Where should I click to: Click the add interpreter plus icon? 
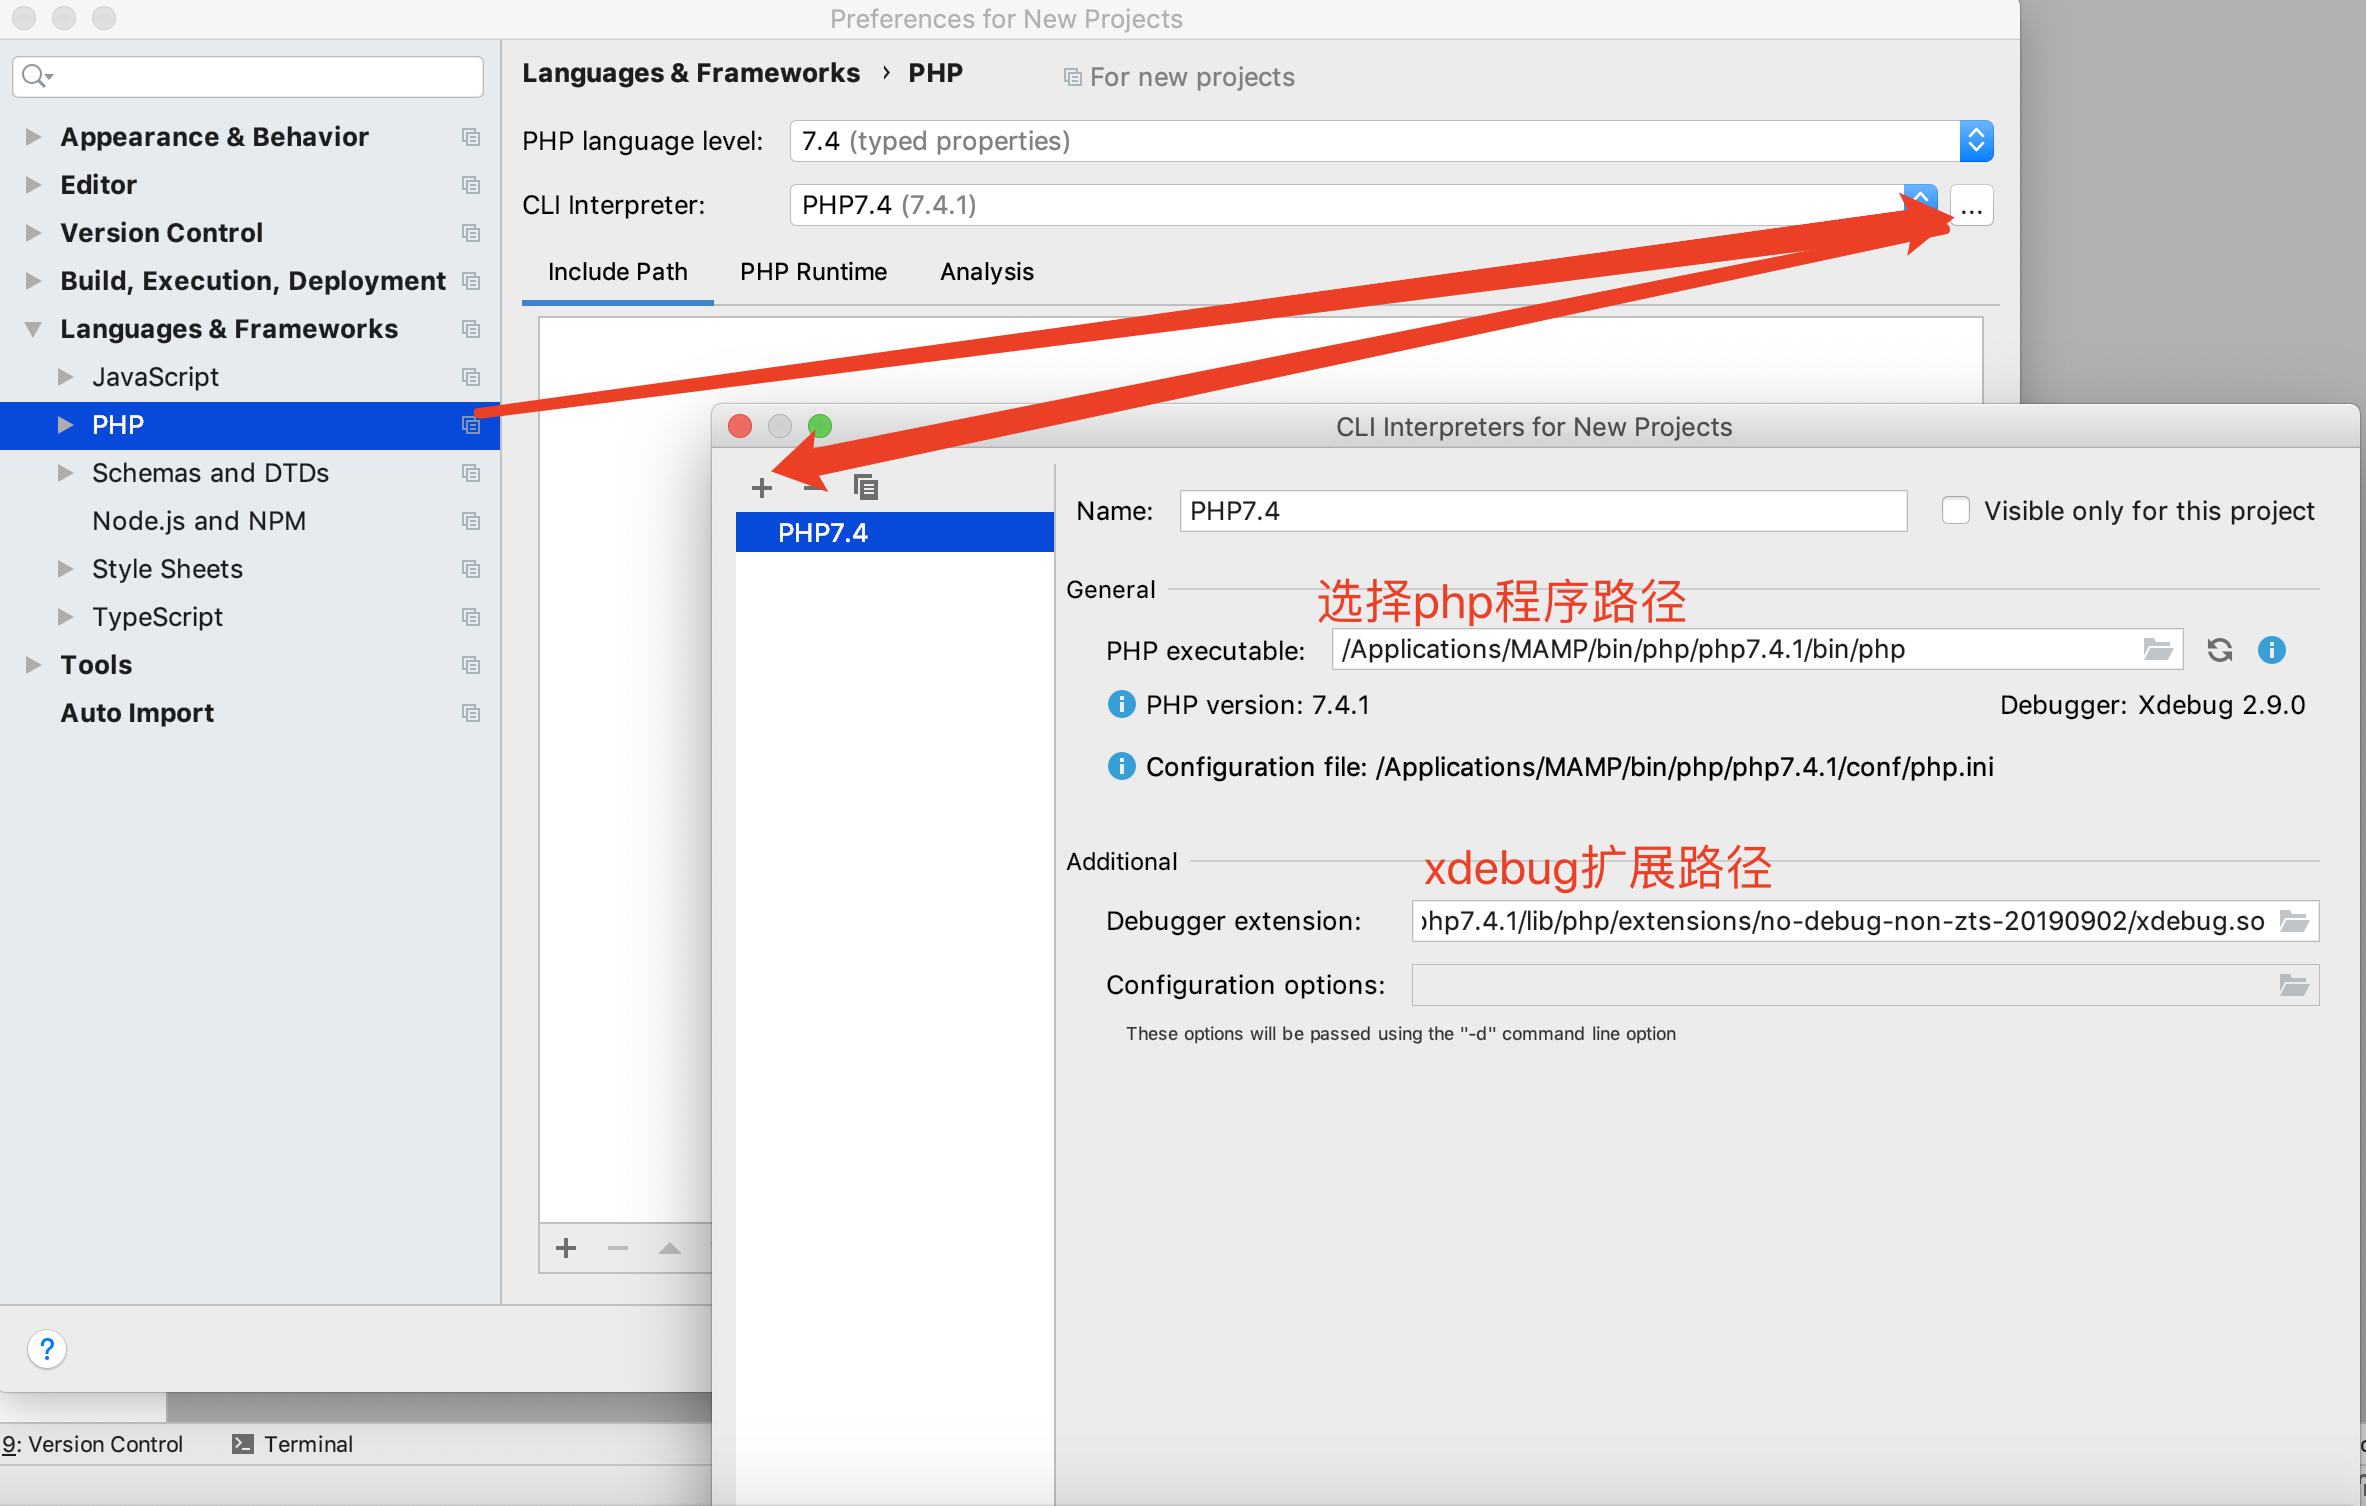[762, 487]
